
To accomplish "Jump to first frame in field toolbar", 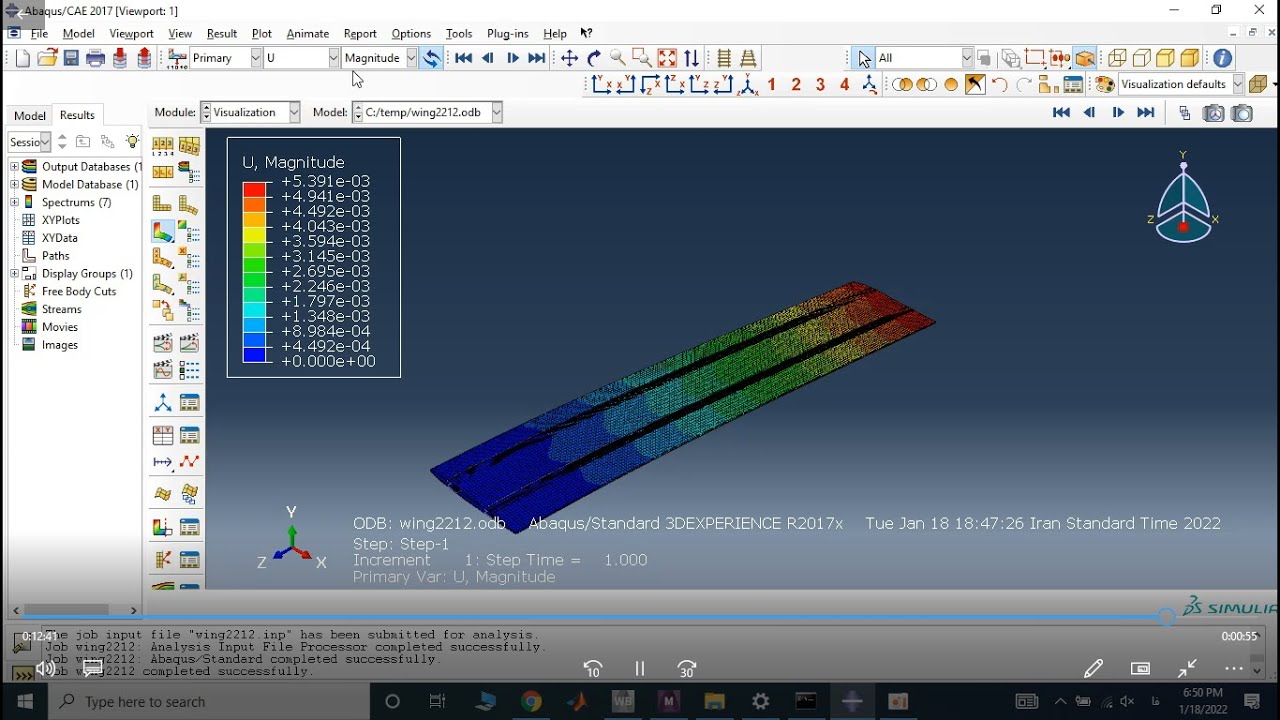I will coord(463,58).
